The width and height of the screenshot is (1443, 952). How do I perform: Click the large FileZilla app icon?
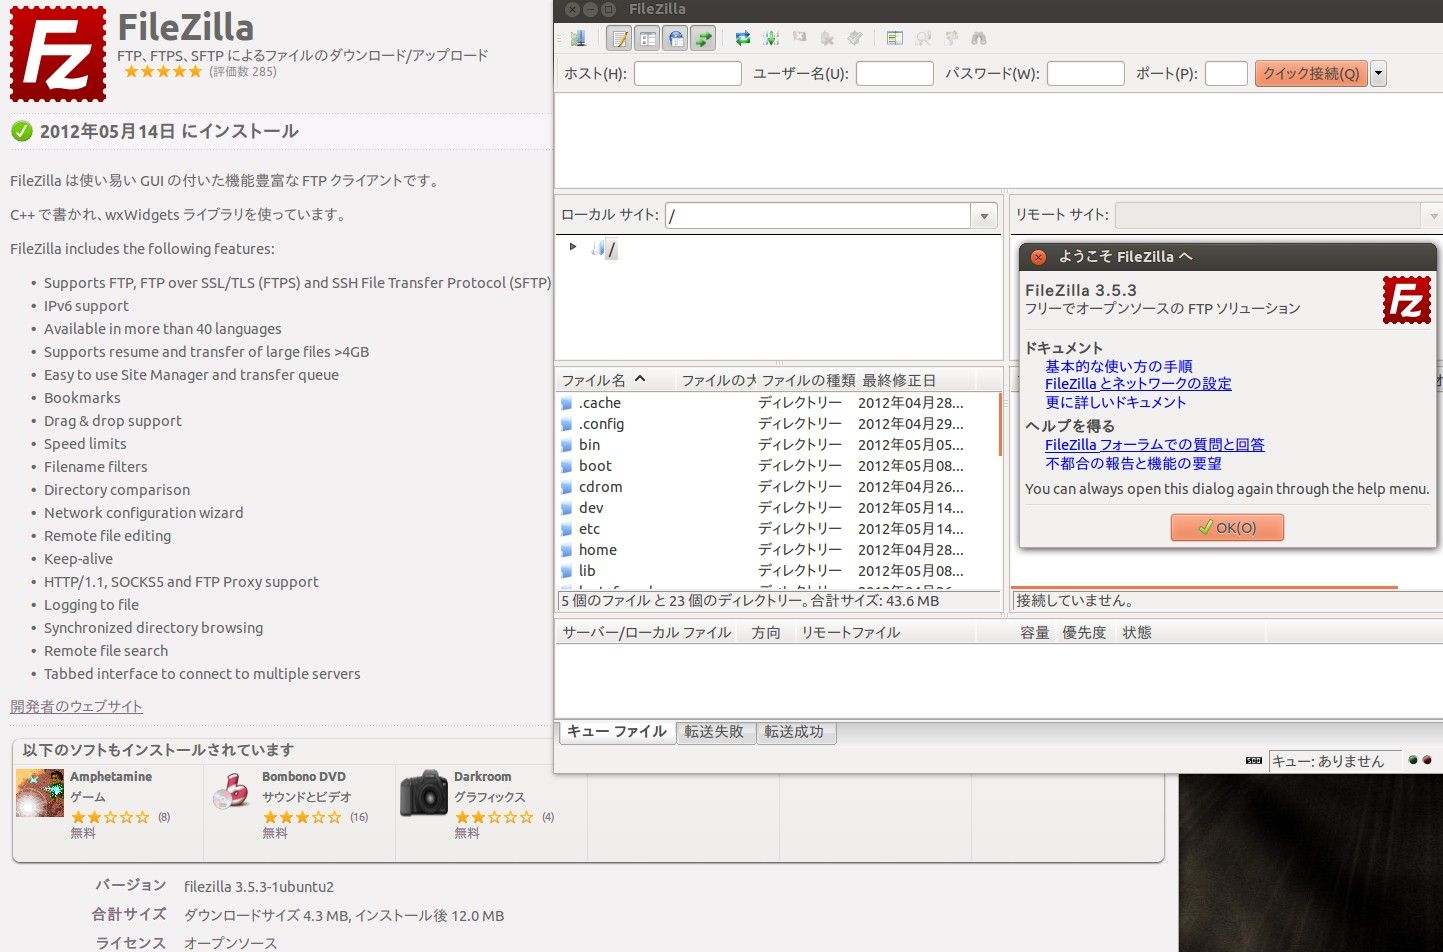coord(58,54)
